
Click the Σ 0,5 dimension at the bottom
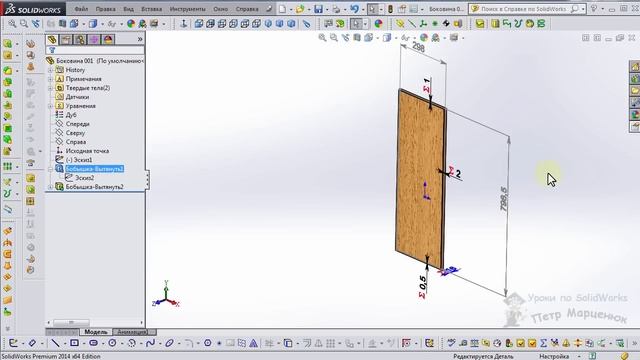click(422, 287)
